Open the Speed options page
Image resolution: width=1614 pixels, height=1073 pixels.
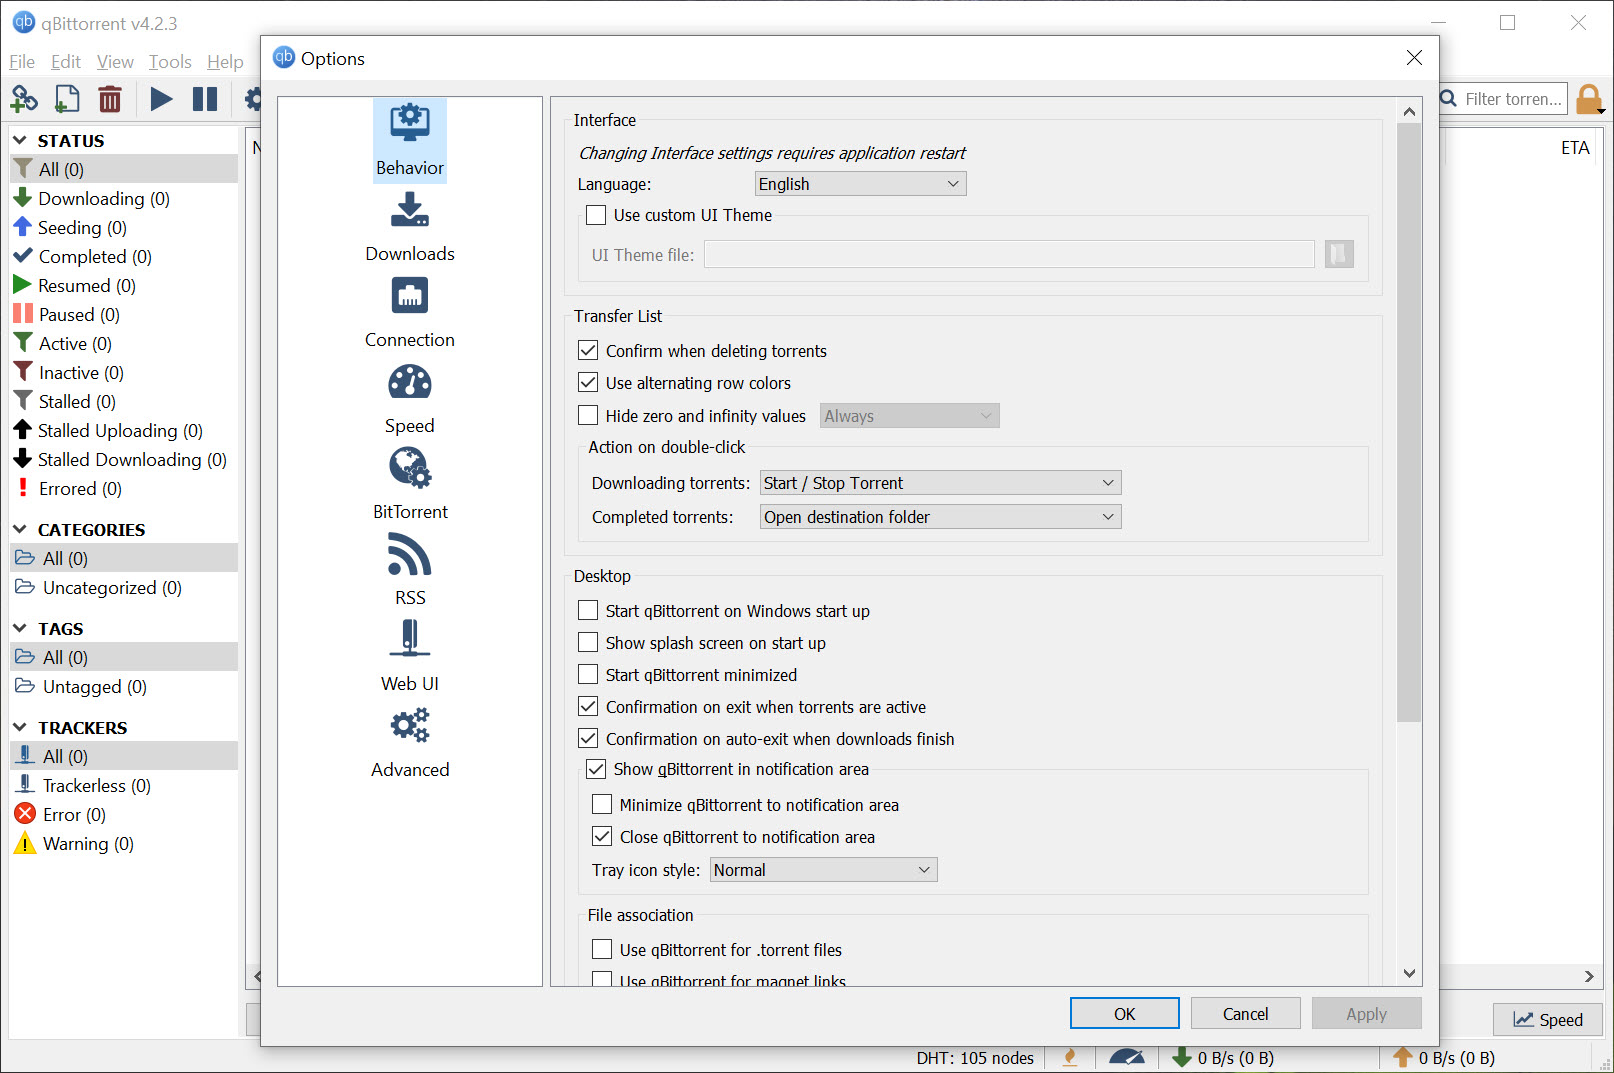410,398
